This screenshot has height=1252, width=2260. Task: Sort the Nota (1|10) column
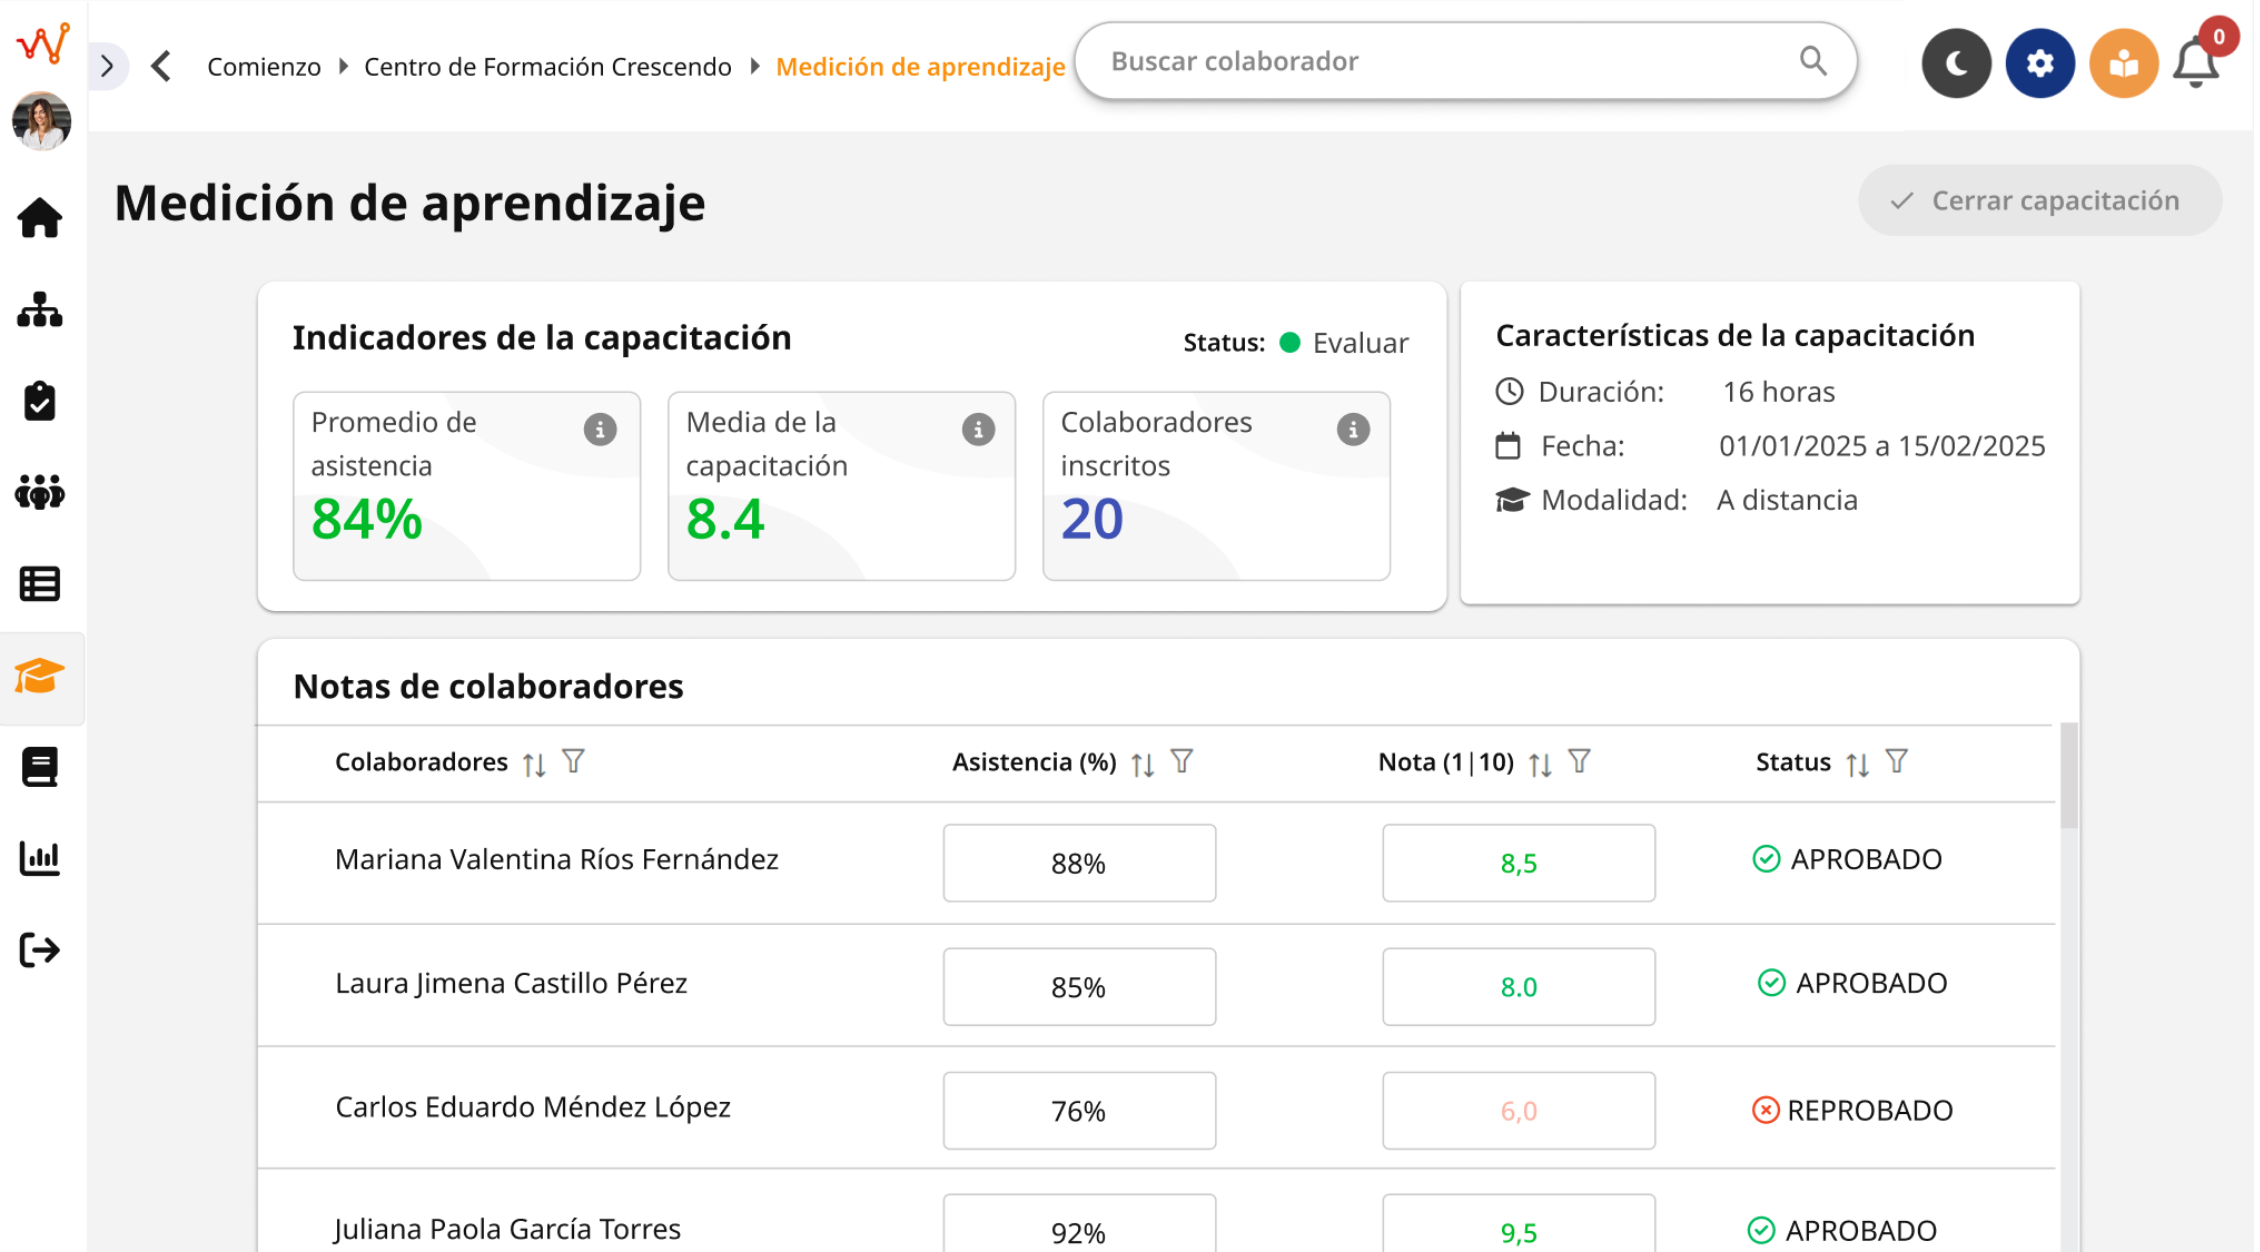(x=1540, y=764)
